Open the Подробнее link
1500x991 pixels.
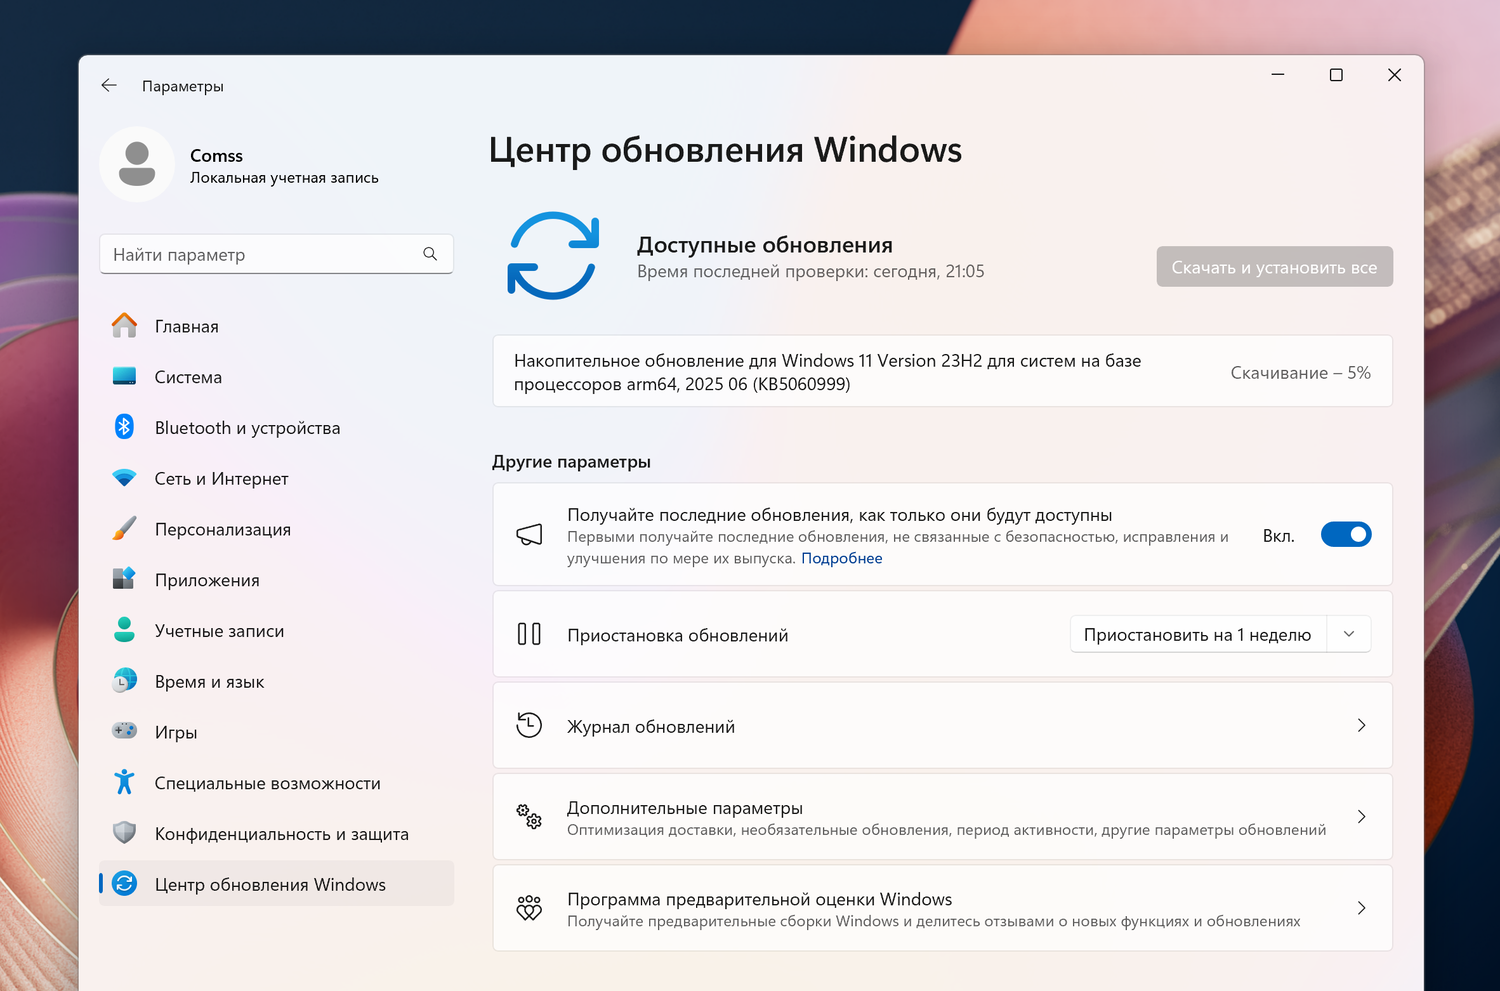[x=841, y=558]
